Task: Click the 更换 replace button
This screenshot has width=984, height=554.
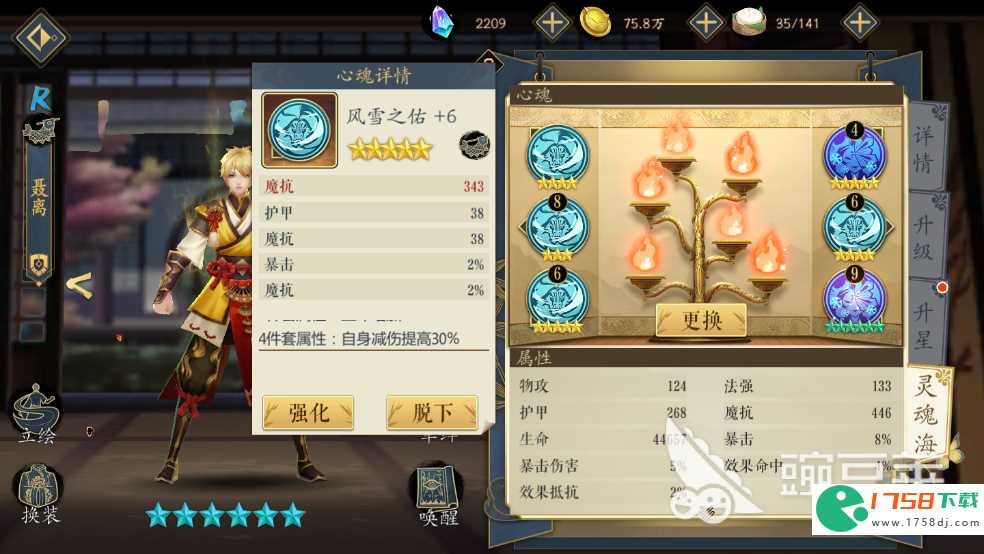Action: (702, 321)
